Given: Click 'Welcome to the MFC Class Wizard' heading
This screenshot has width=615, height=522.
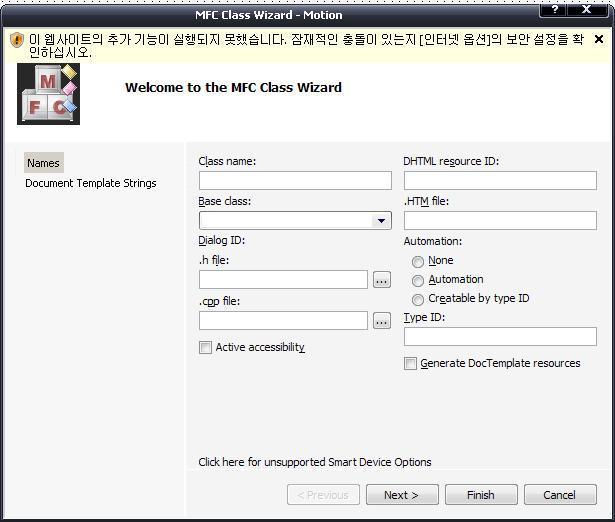Looking at the screenshot, I should tap(233, 87).
